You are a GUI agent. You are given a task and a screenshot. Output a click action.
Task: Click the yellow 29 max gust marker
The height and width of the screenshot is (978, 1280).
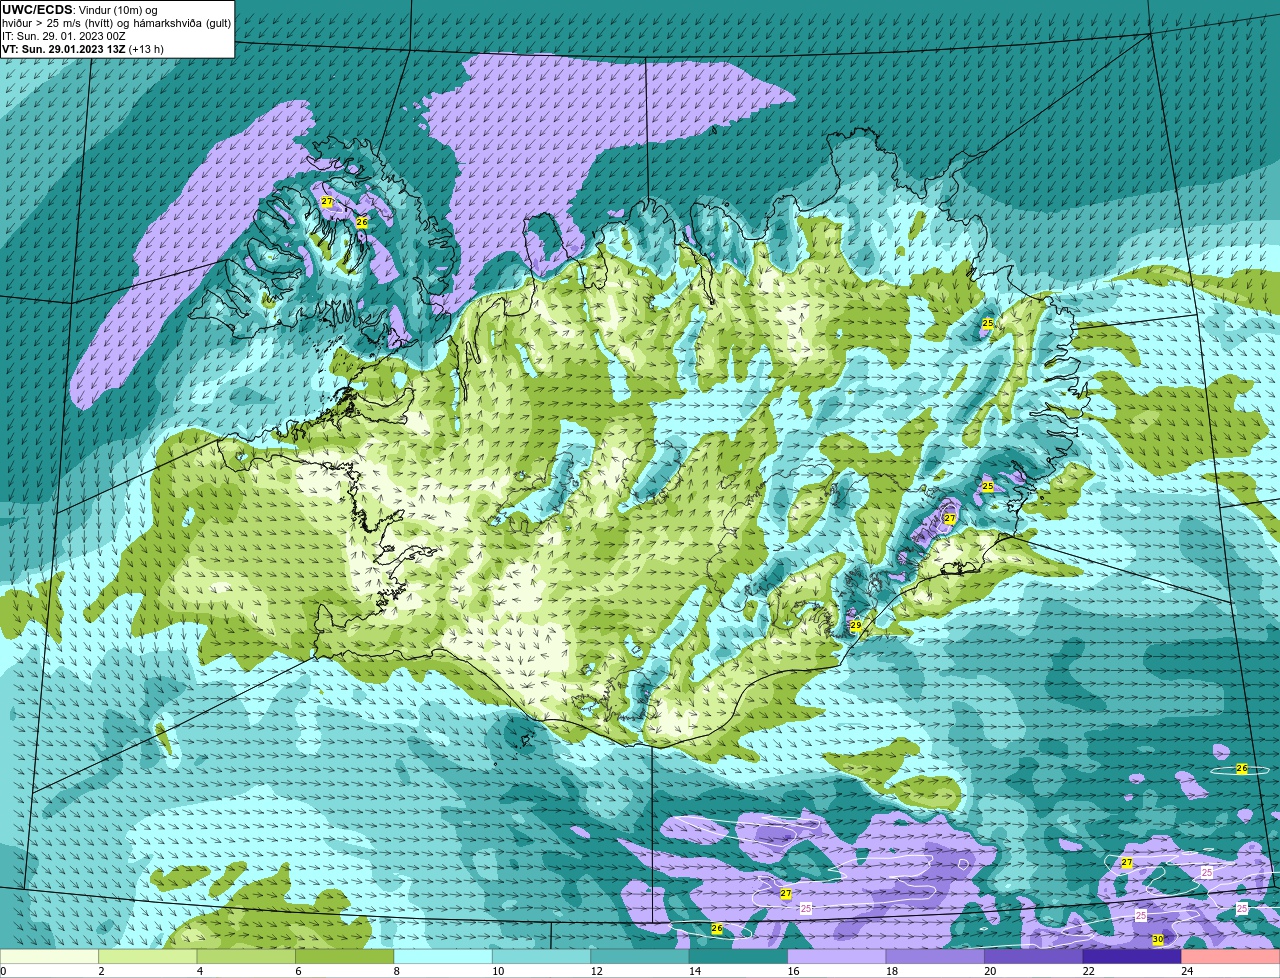click(x=856, y=626)
